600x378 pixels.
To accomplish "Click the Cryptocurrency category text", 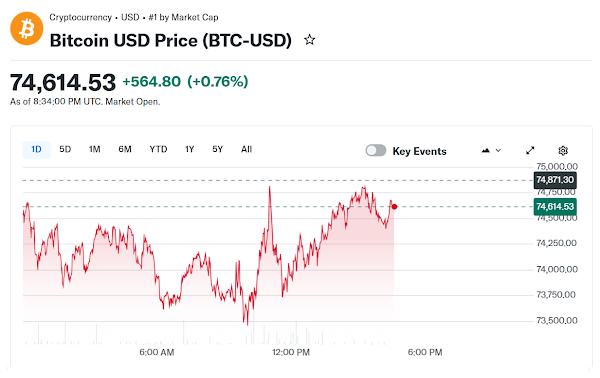I will [80, 17].
